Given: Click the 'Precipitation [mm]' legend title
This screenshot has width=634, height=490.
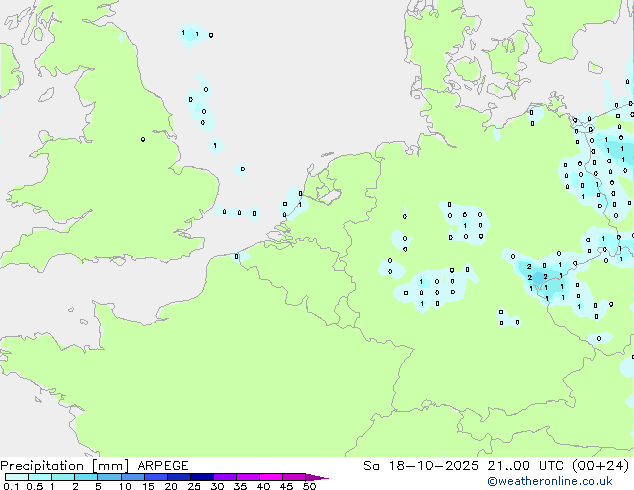Looking at the screenshot, I should pyautogui.click(x=63, y=465).
